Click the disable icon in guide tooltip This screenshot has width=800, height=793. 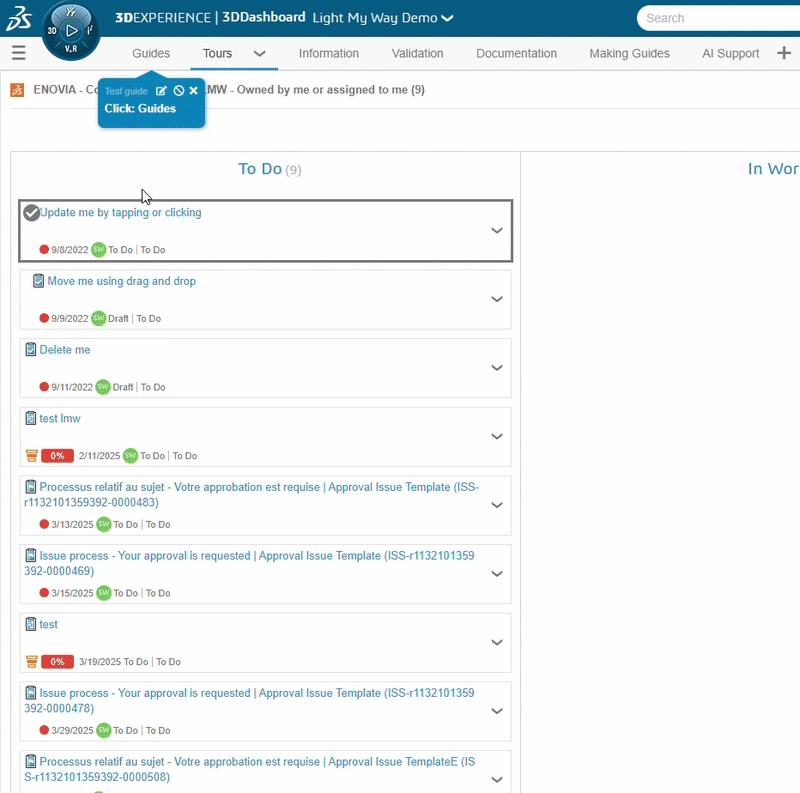tap(179, 91)
